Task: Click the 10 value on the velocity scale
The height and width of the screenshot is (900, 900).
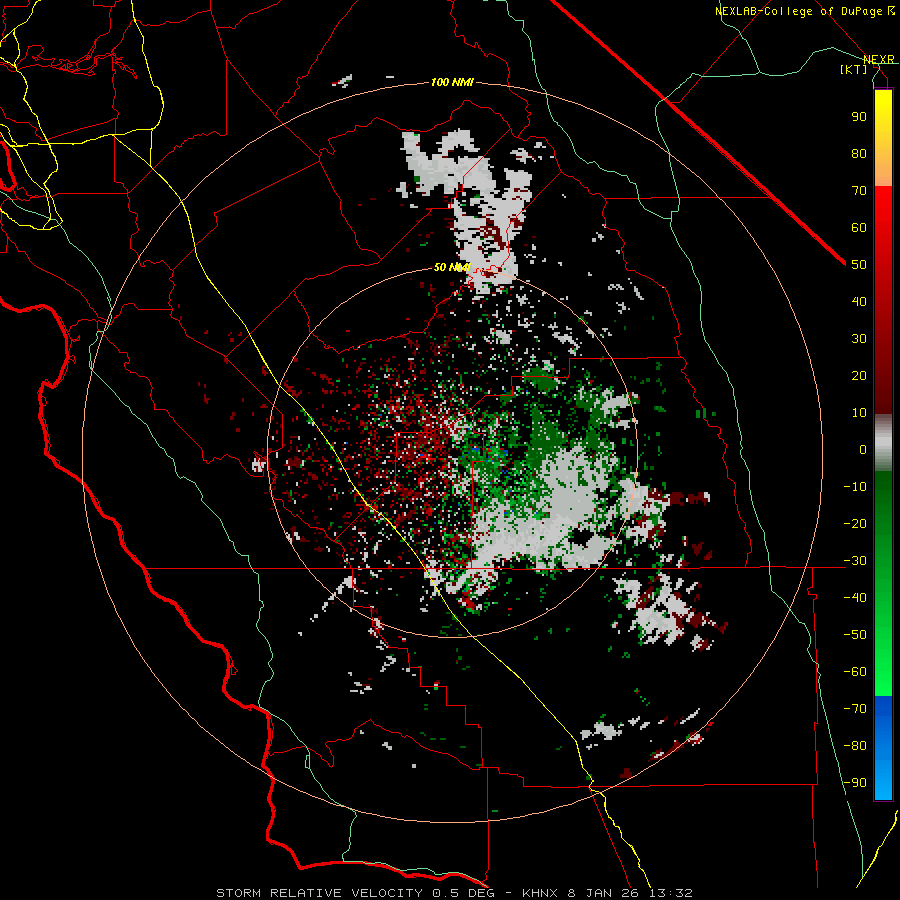Action: 859,413
